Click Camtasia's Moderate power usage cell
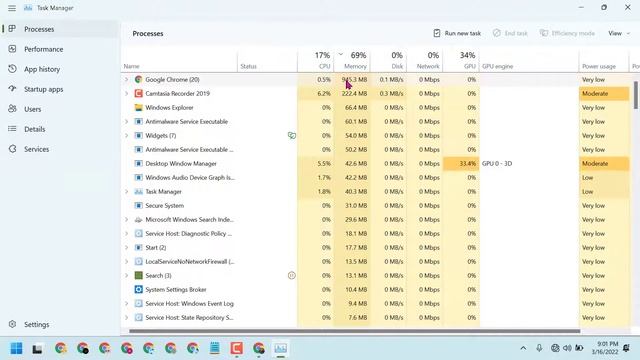 point(604,93)
